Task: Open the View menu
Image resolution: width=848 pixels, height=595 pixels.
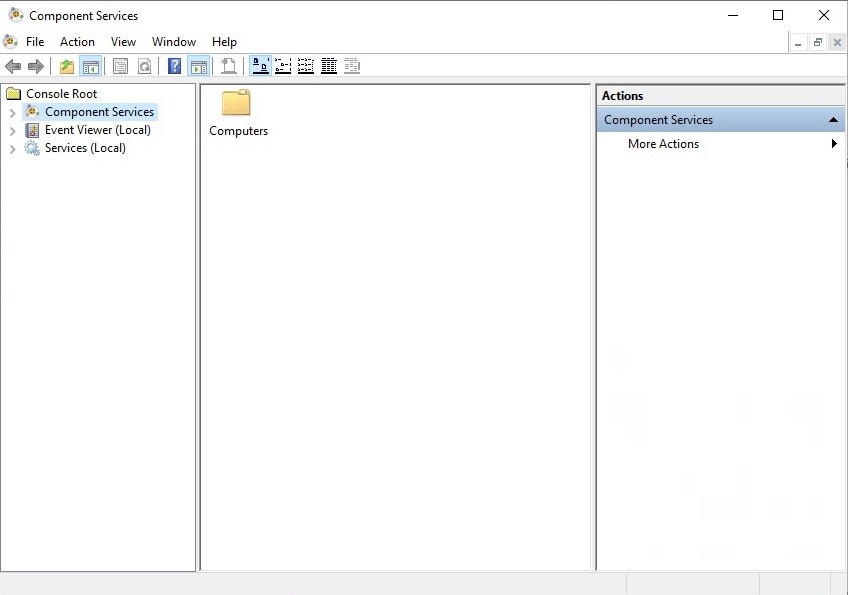Action: 123,42
